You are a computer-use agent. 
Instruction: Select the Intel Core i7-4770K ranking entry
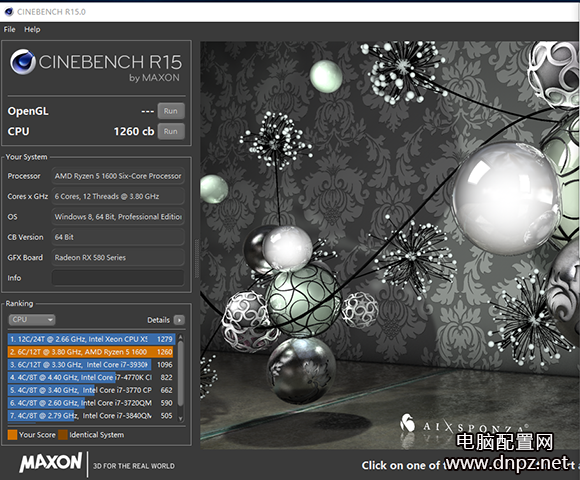click(91, 377)
